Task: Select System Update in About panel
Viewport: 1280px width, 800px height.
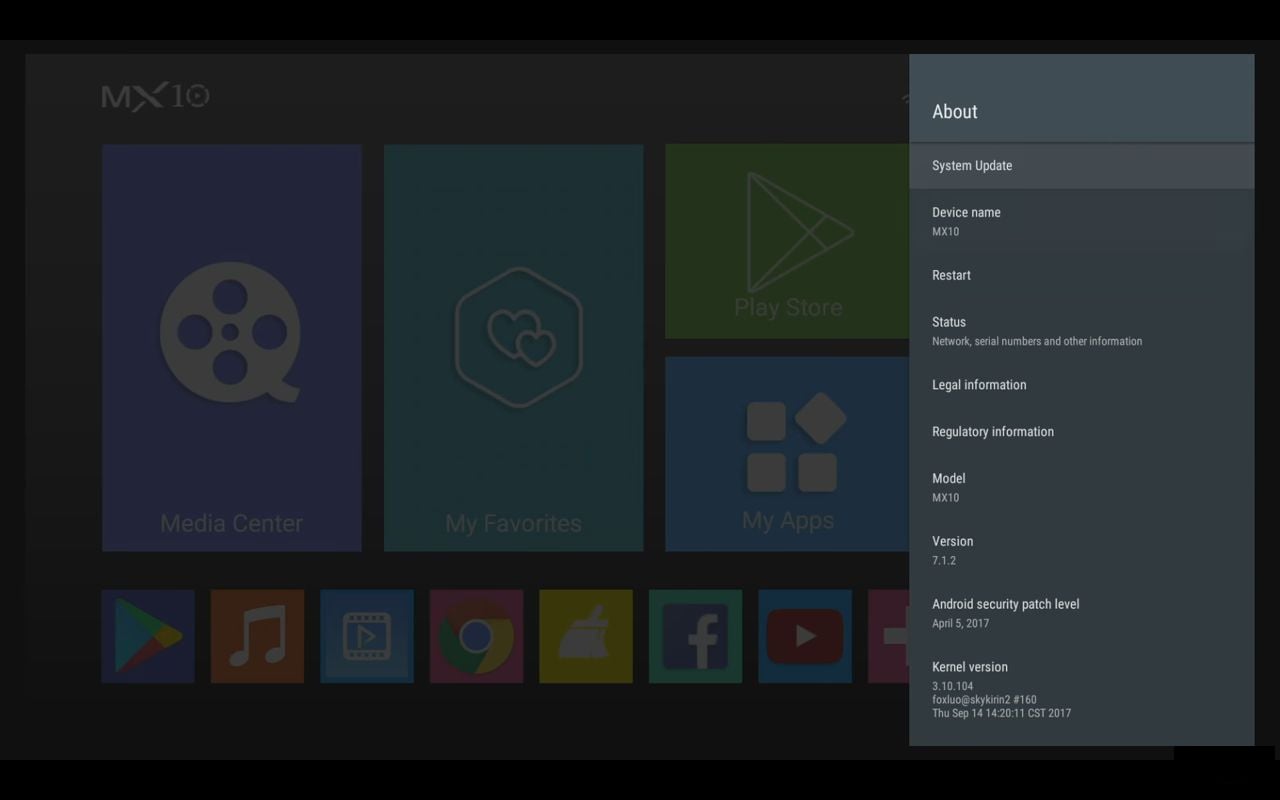Action: (x=1082, y=166)
